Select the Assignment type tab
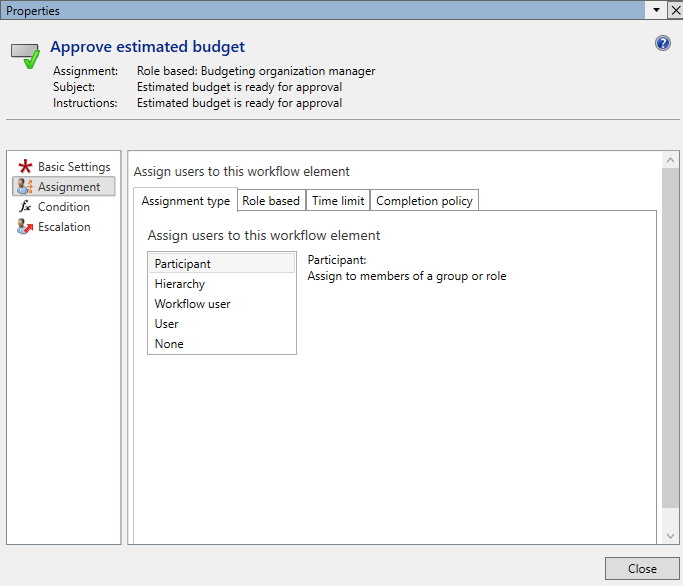This screenshot has height=586, width=683. coord(186,201)
